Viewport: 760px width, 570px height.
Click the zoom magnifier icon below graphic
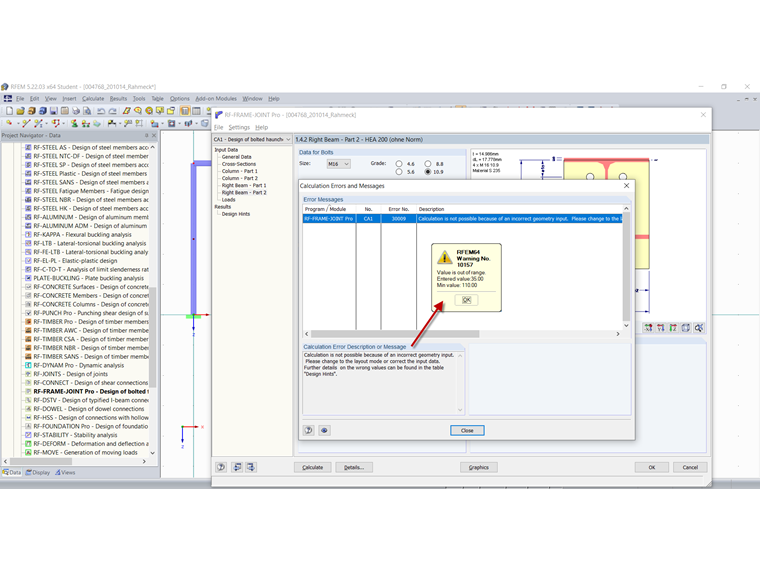point(698,328)
